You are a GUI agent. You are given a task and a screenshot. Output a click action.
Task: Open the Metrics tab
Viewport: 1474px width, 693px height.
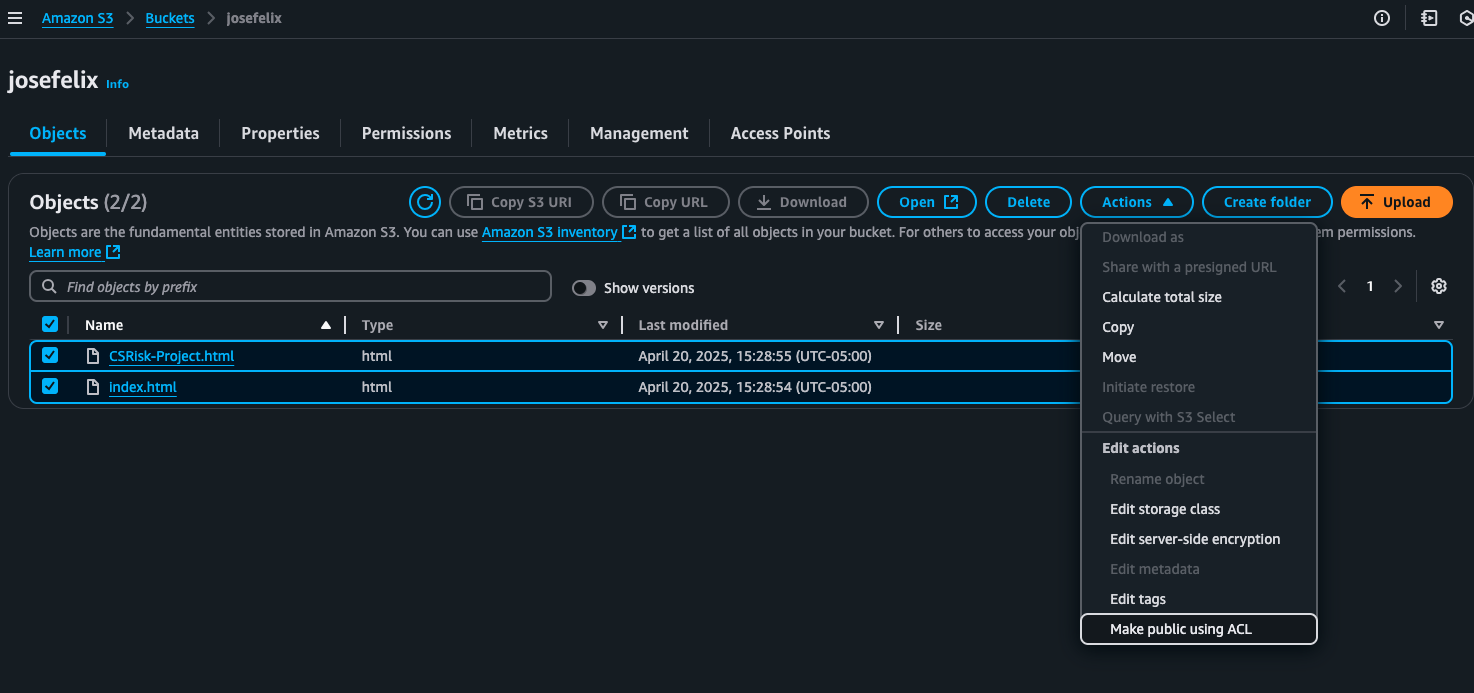tap(520, 133)
